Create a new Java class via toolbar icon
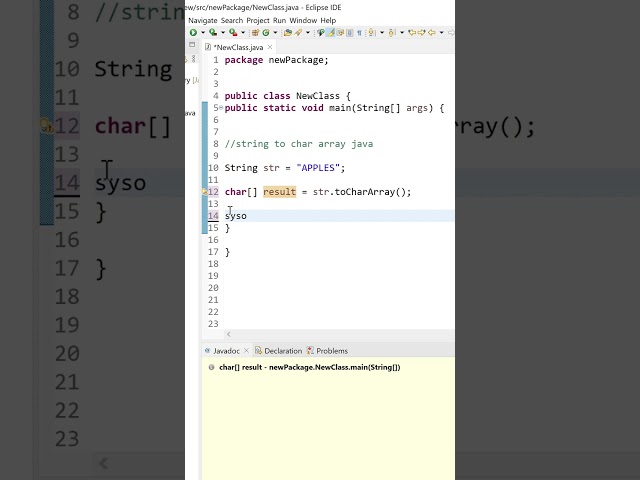This screenshot has height=480, width=640. (266, 33)
